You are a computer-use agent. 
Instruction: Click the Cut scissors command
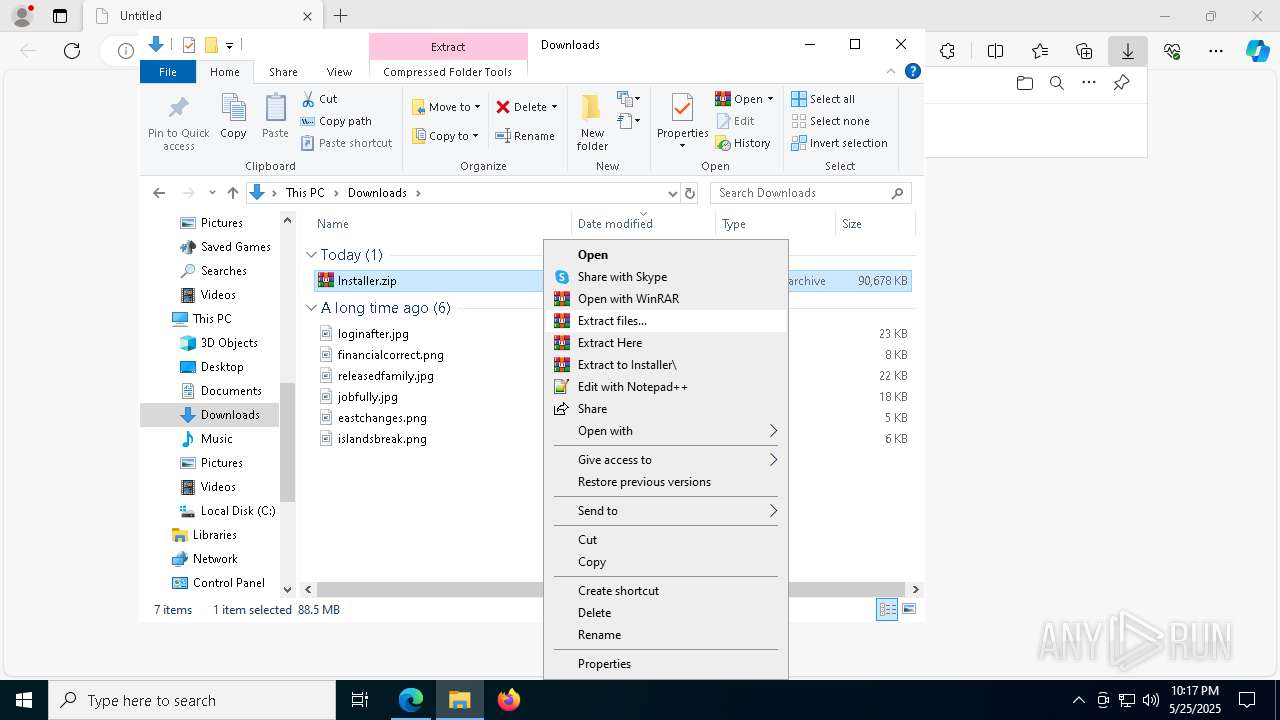(320, 99)
